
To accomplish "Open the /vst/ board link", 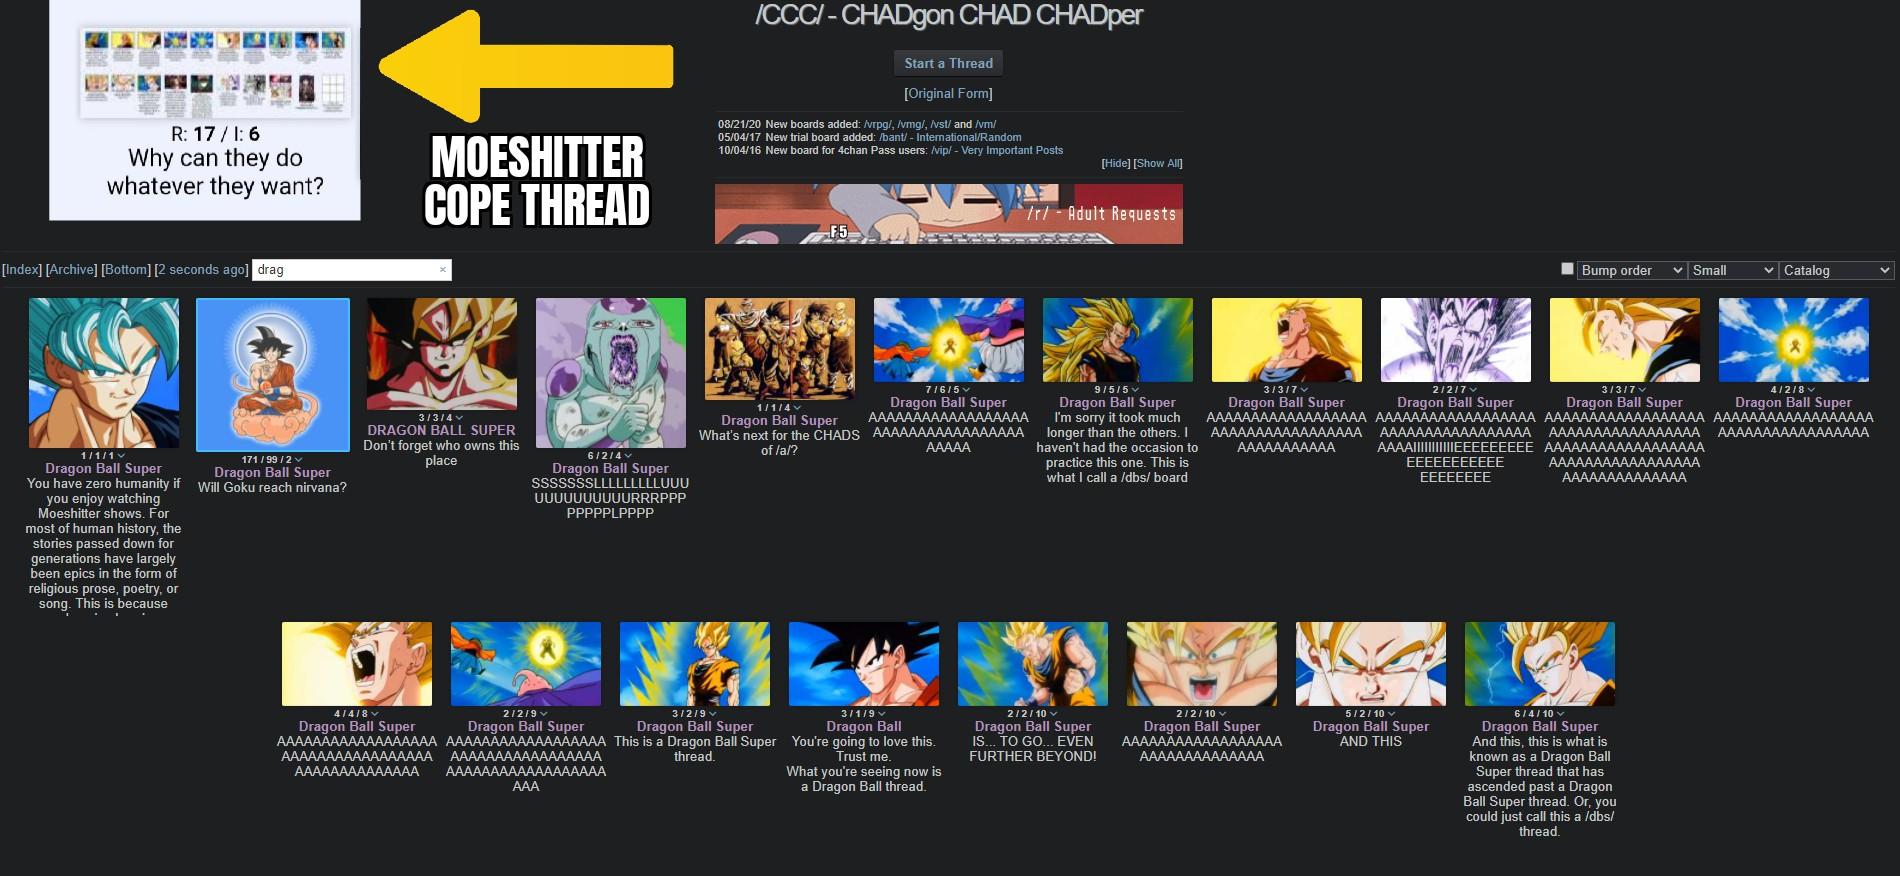I will [x=940, y=124].
